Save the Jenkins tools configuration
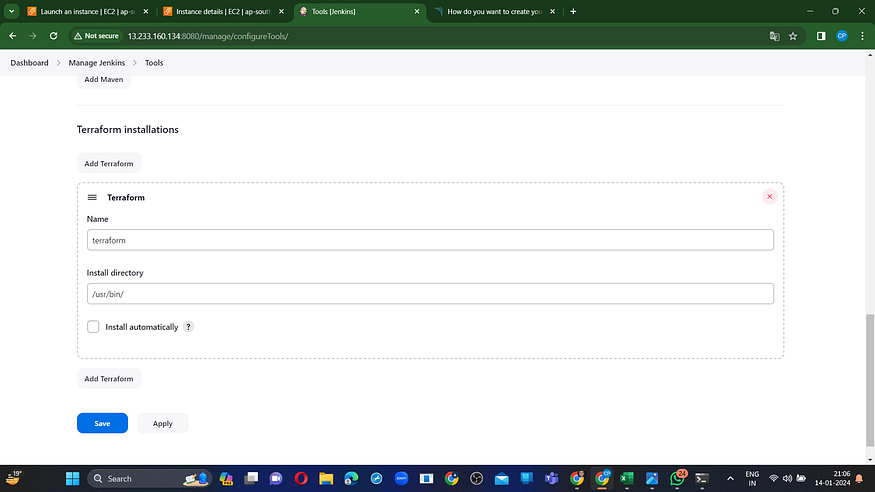 (102, 423)
